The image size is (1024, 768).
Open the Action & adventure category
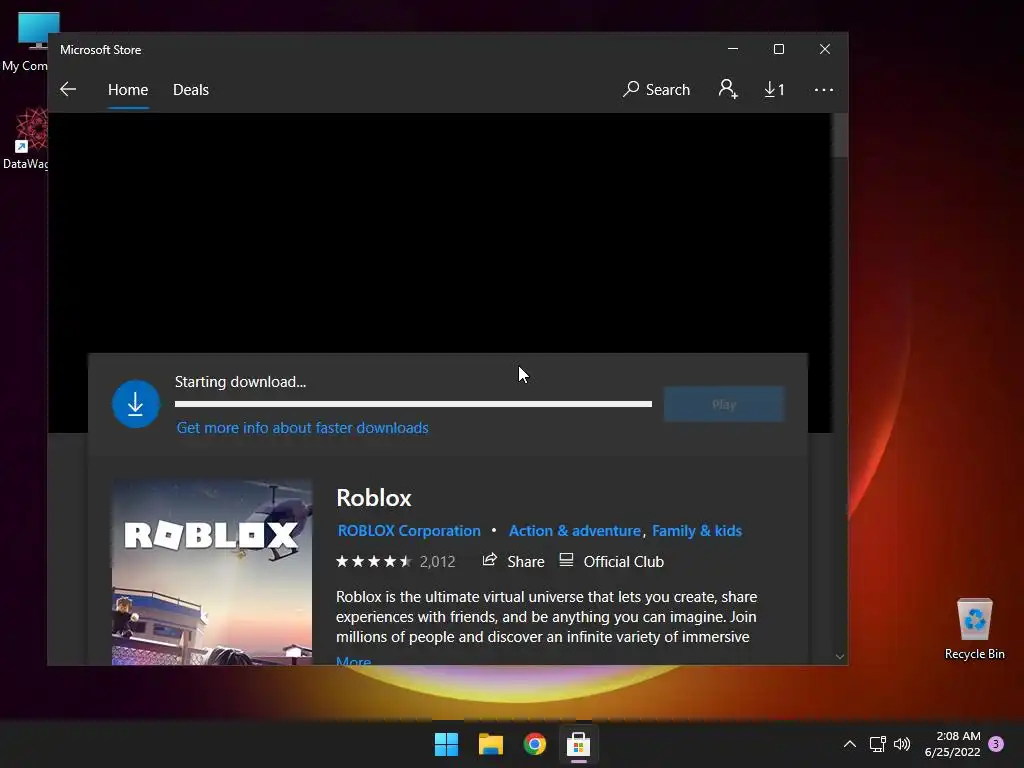575,530
